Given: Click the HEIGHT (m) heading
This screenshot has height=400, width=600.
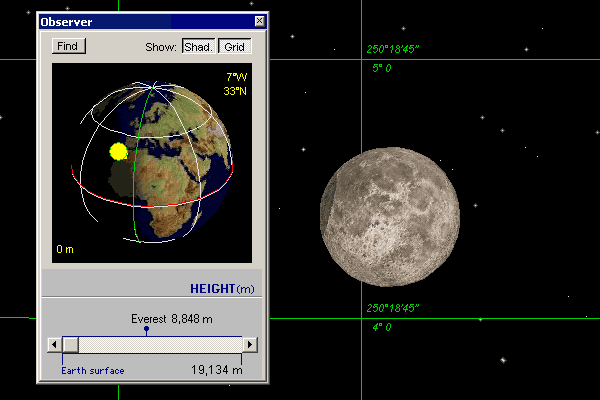Looking at the screenshot, I should (x=222, y=289).
